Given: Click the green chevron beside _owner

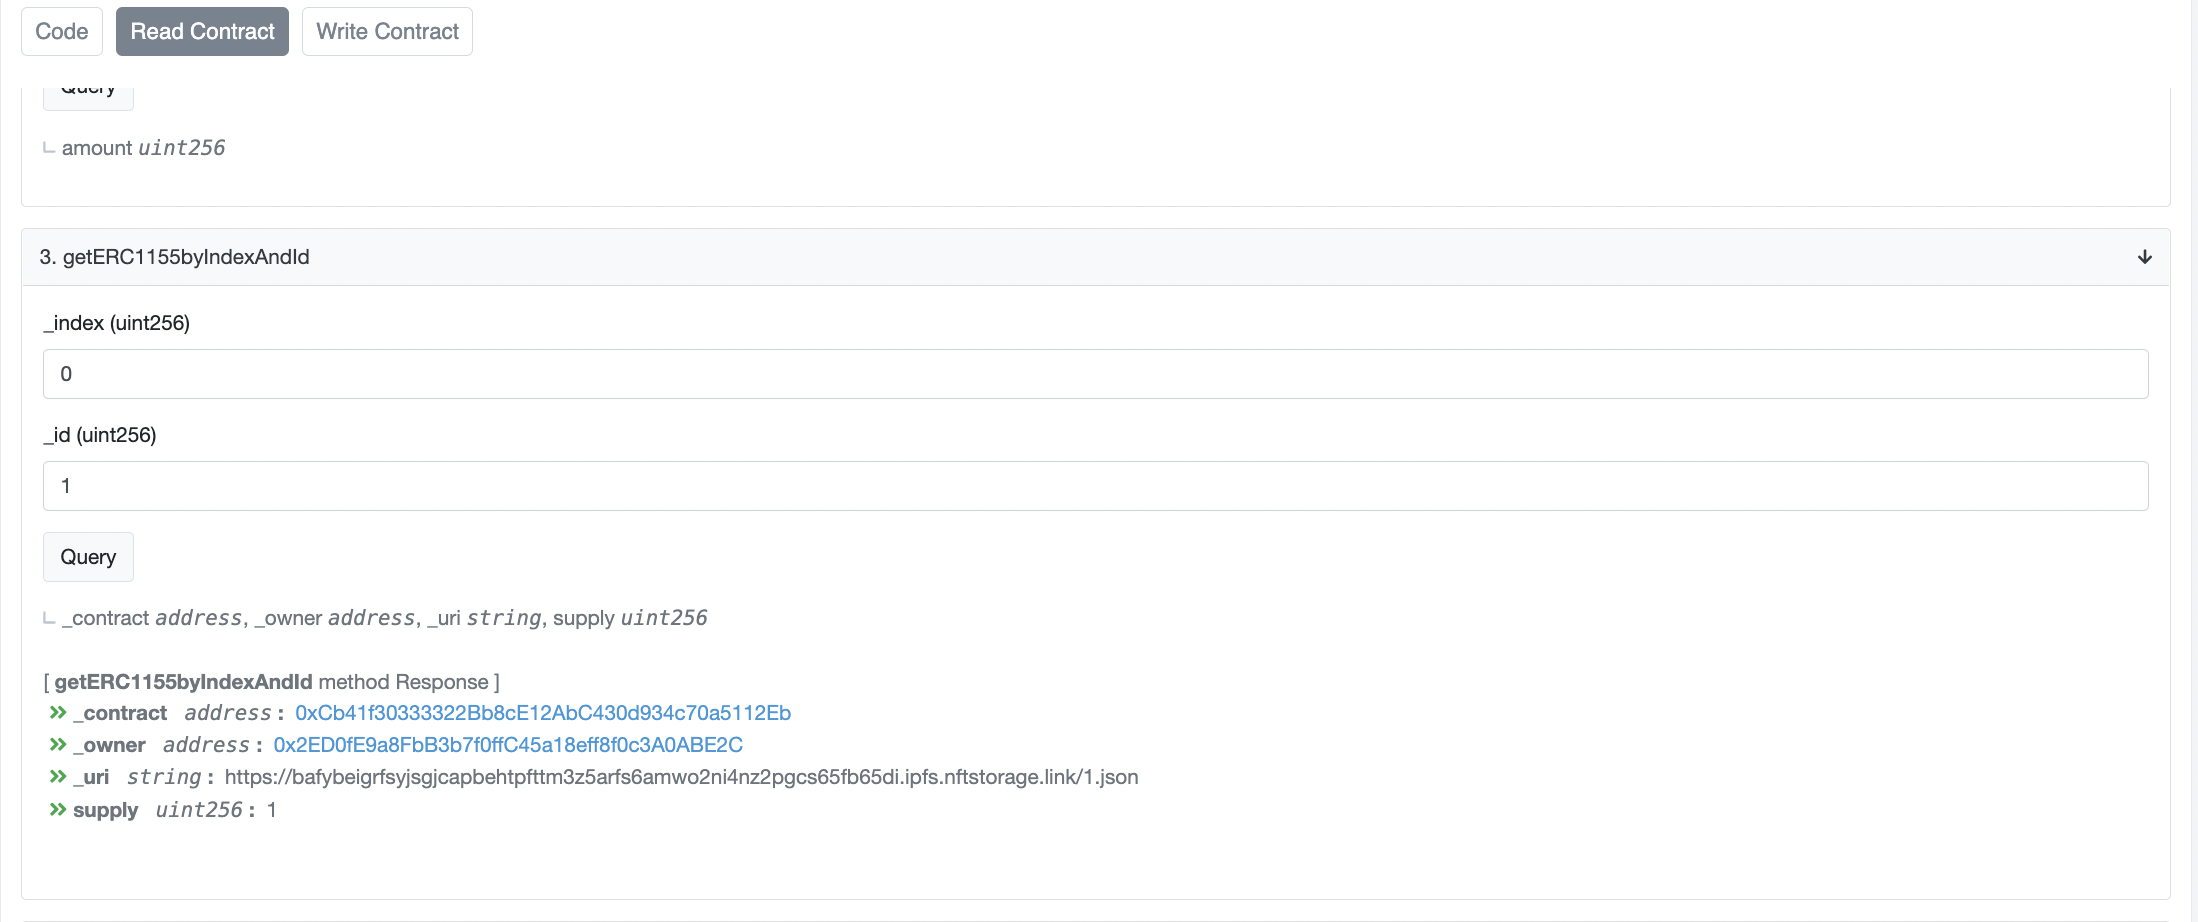Looking at the screenshot, I should coord(58,745).
